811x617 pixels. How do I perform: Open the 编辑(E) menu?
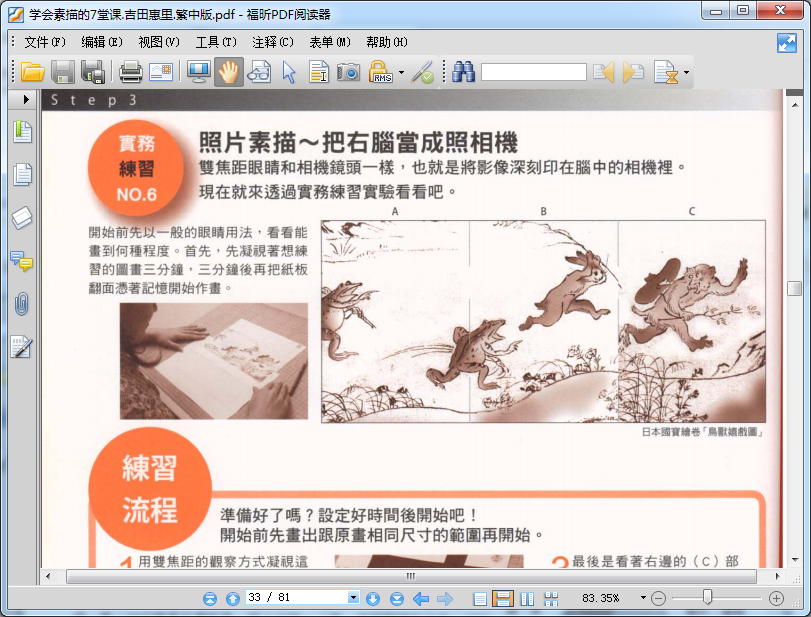click(102, 42)
